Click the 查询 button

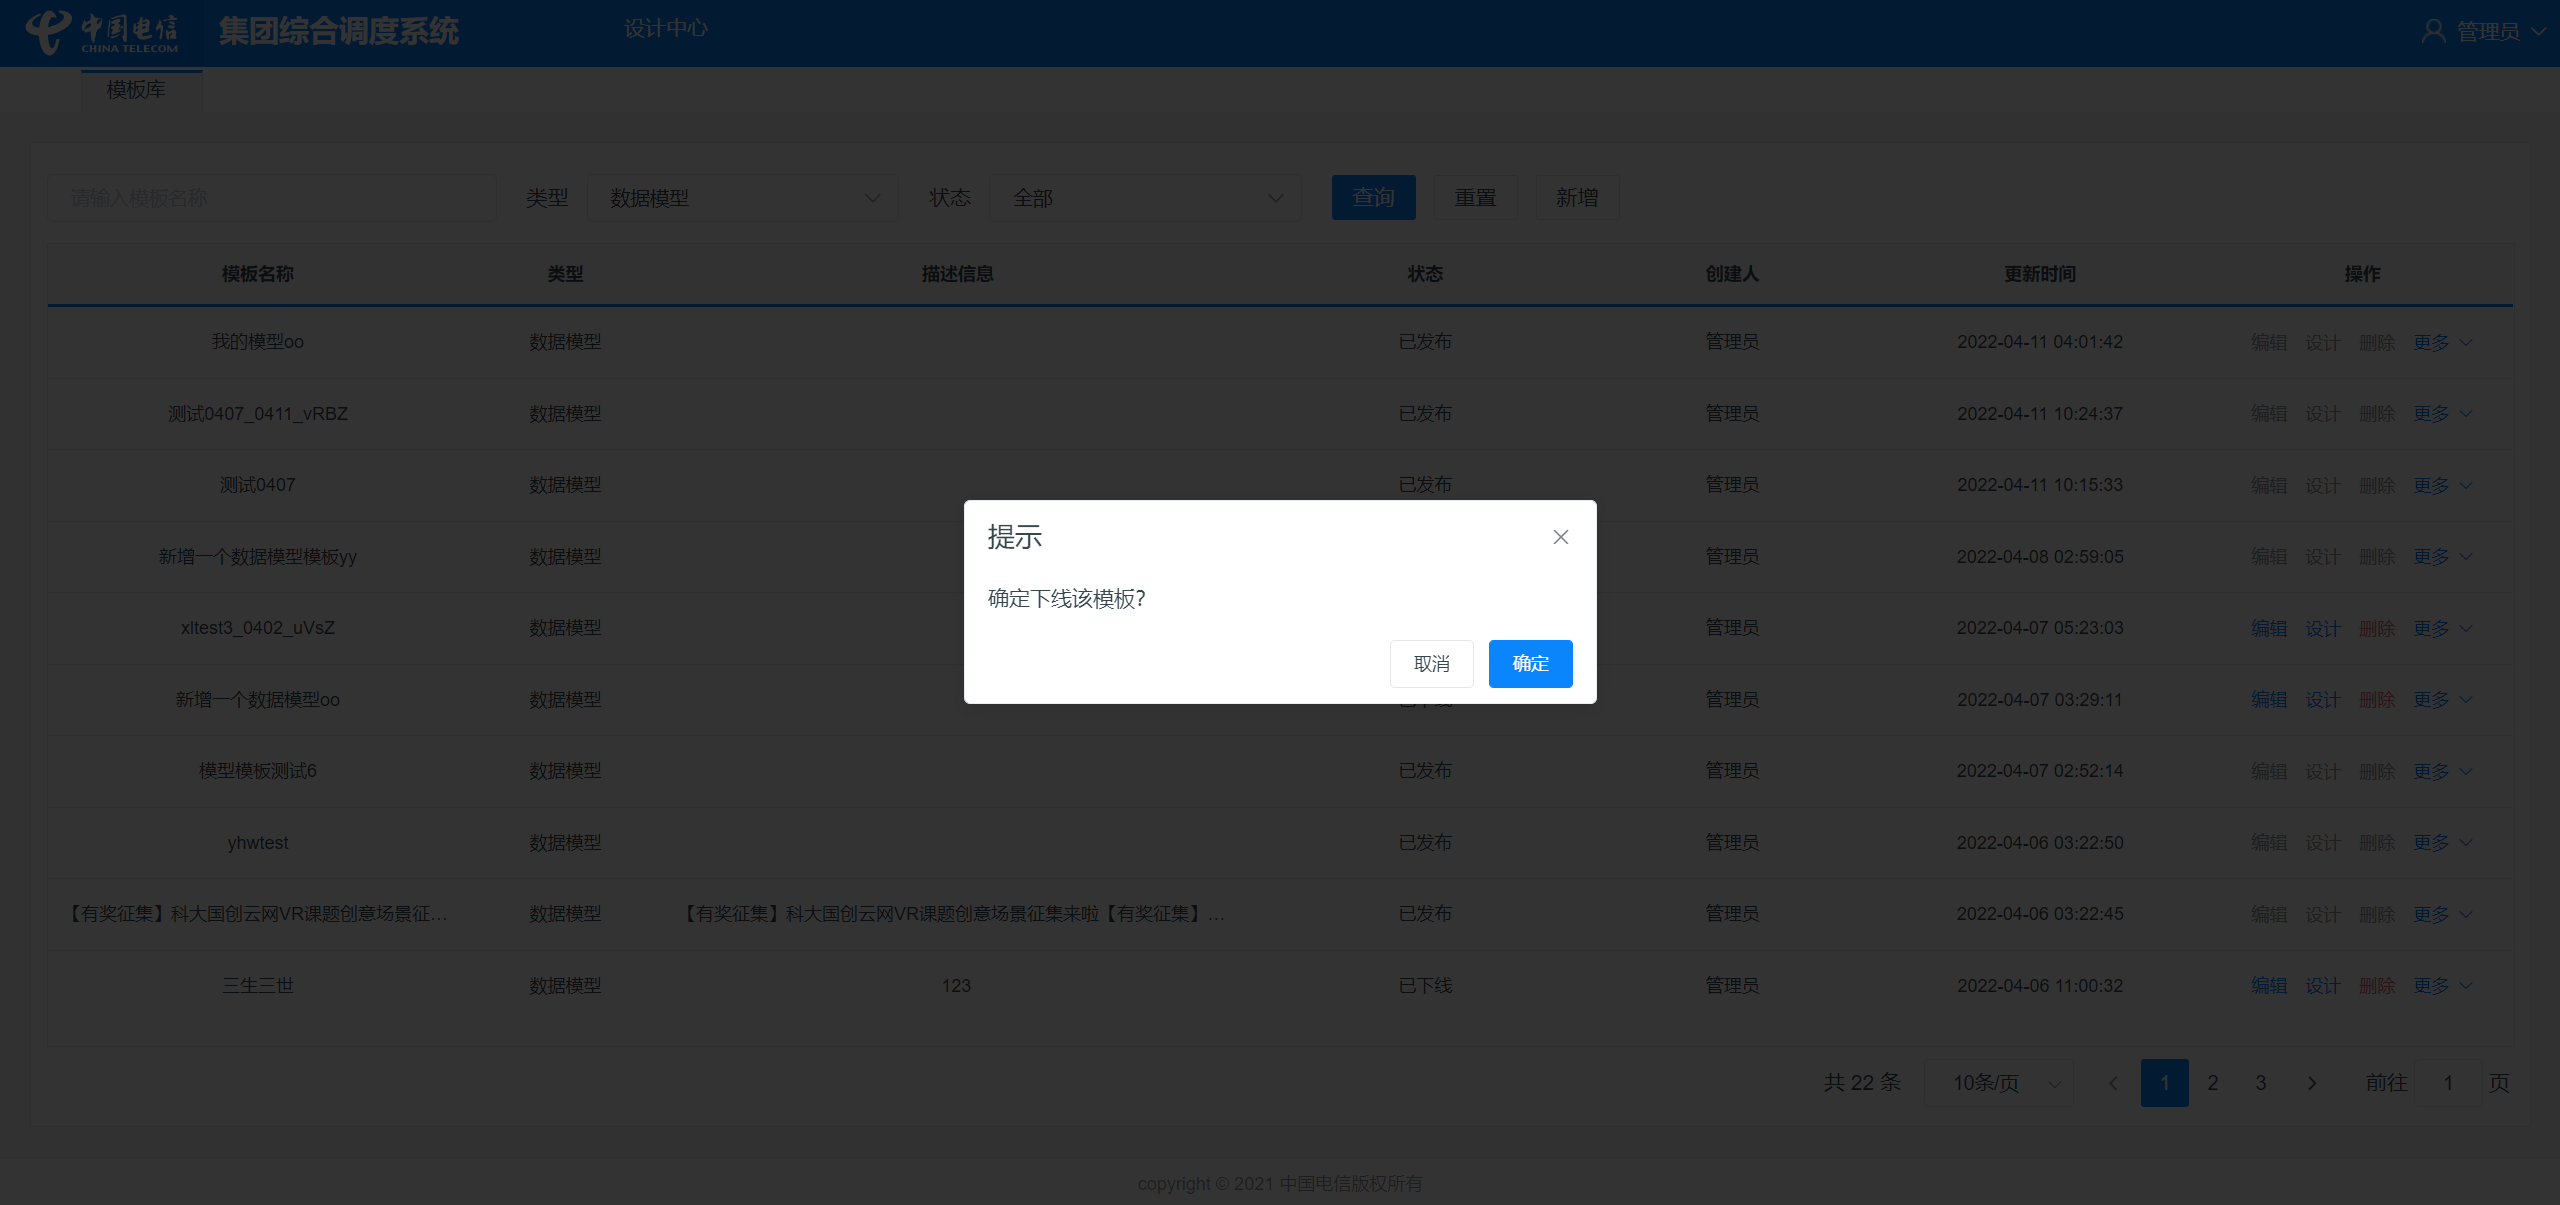[1373, 198]
